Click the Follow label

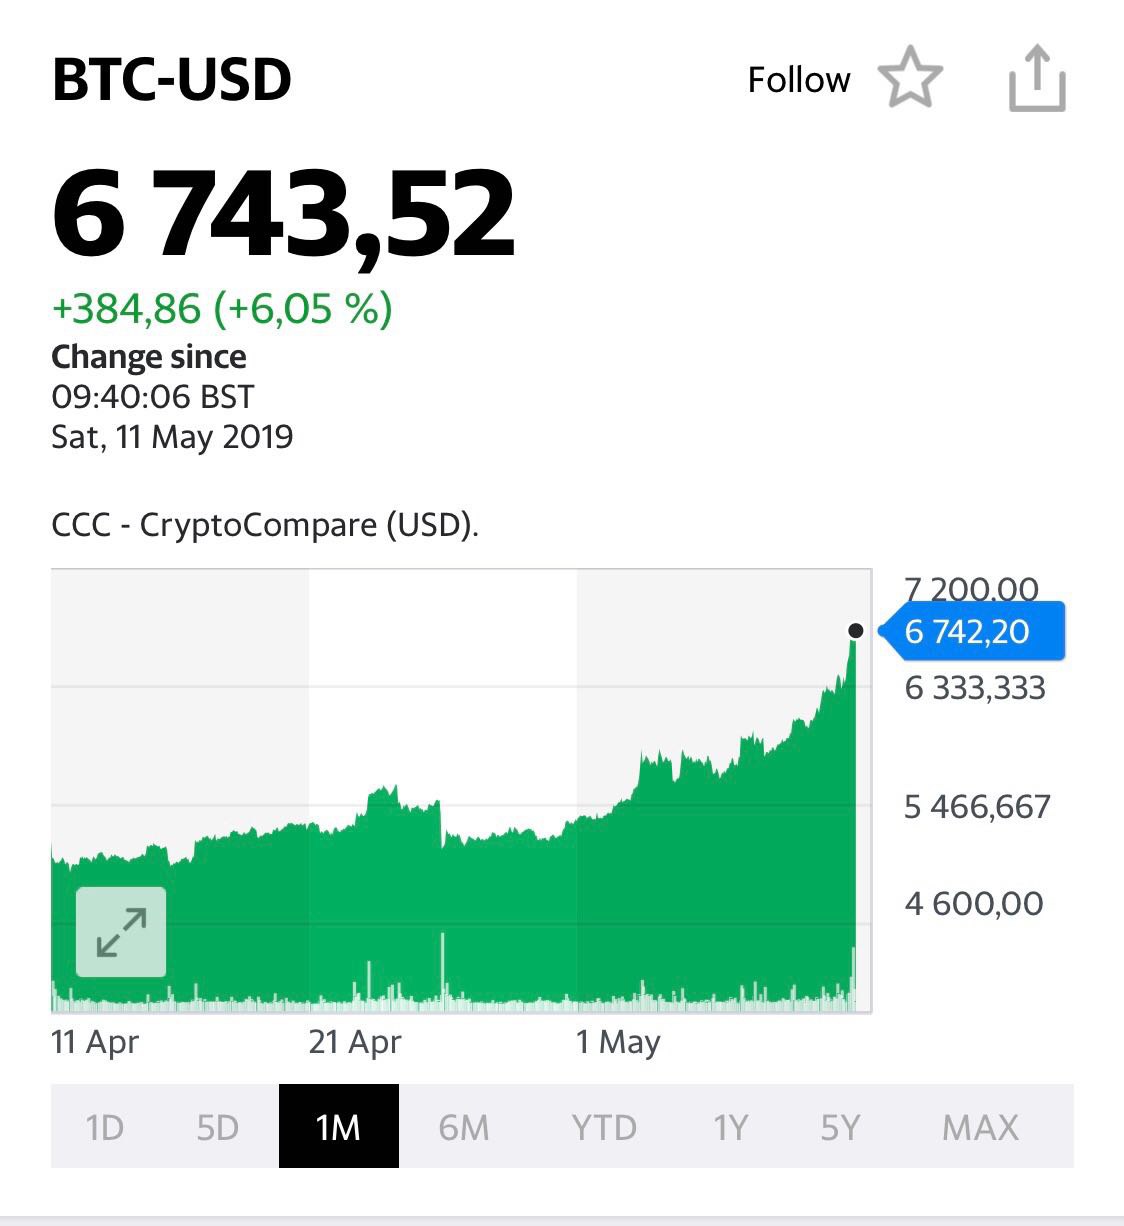[x=799, y=80]
